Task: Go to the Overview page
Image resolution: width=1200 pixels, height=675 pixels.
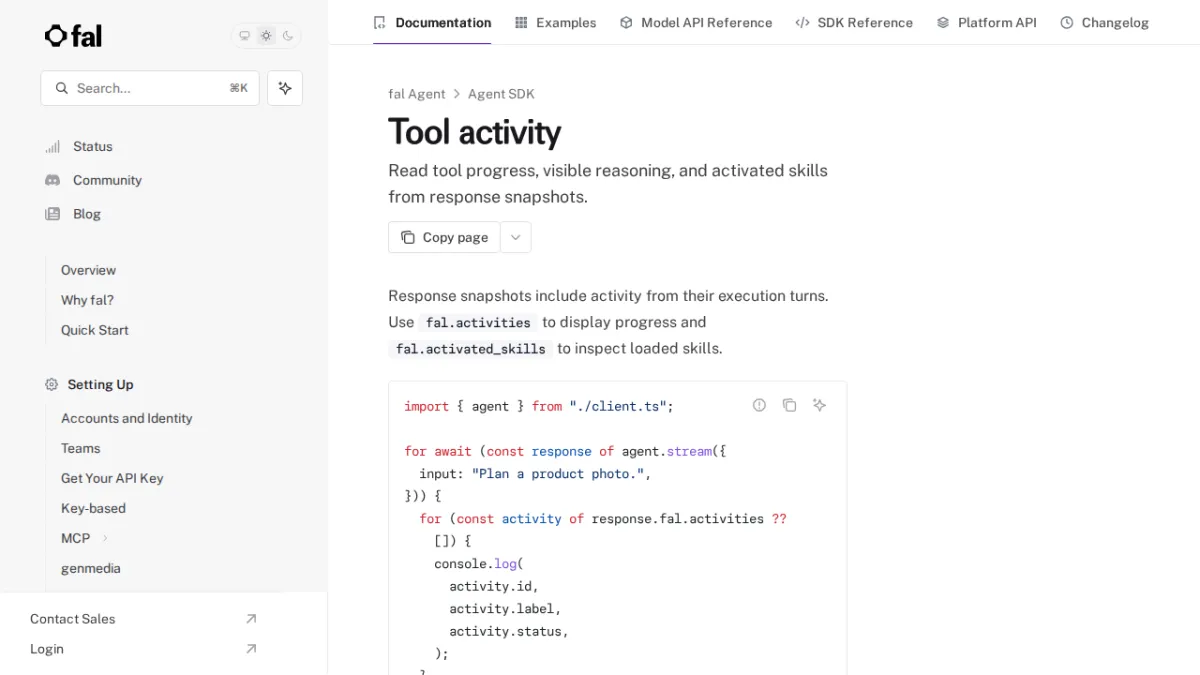Action: point(88,270)
